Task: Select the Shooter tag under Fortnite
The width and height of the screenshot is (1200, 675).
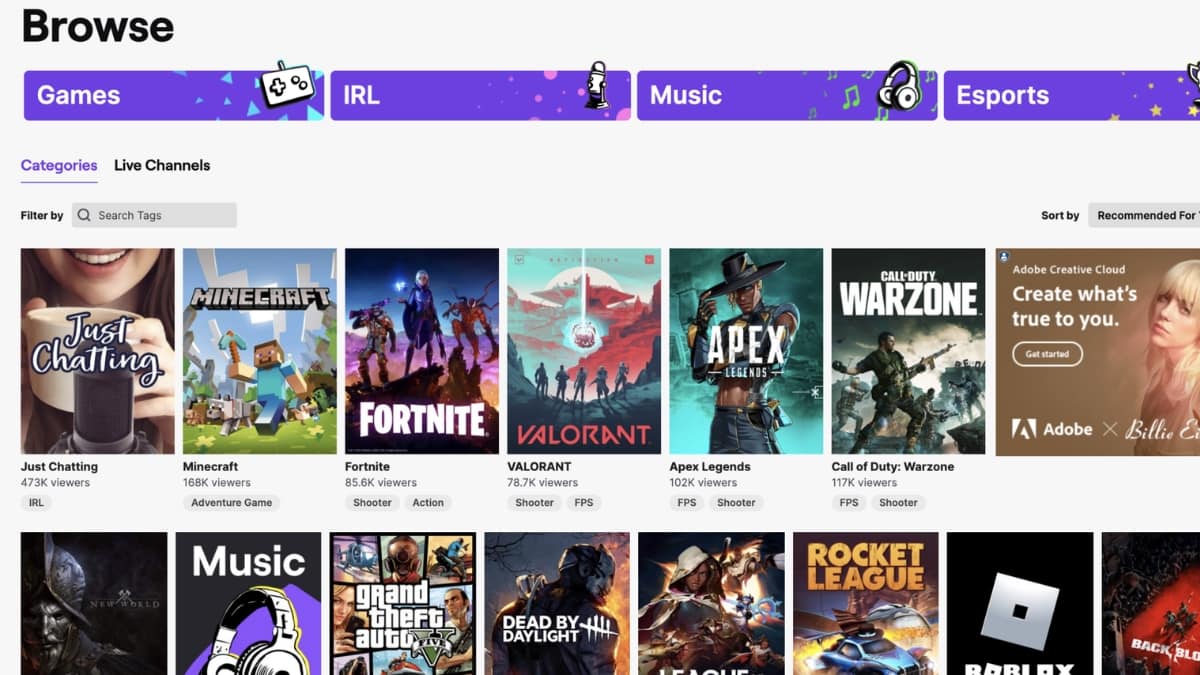Action: tap(372, 503)
